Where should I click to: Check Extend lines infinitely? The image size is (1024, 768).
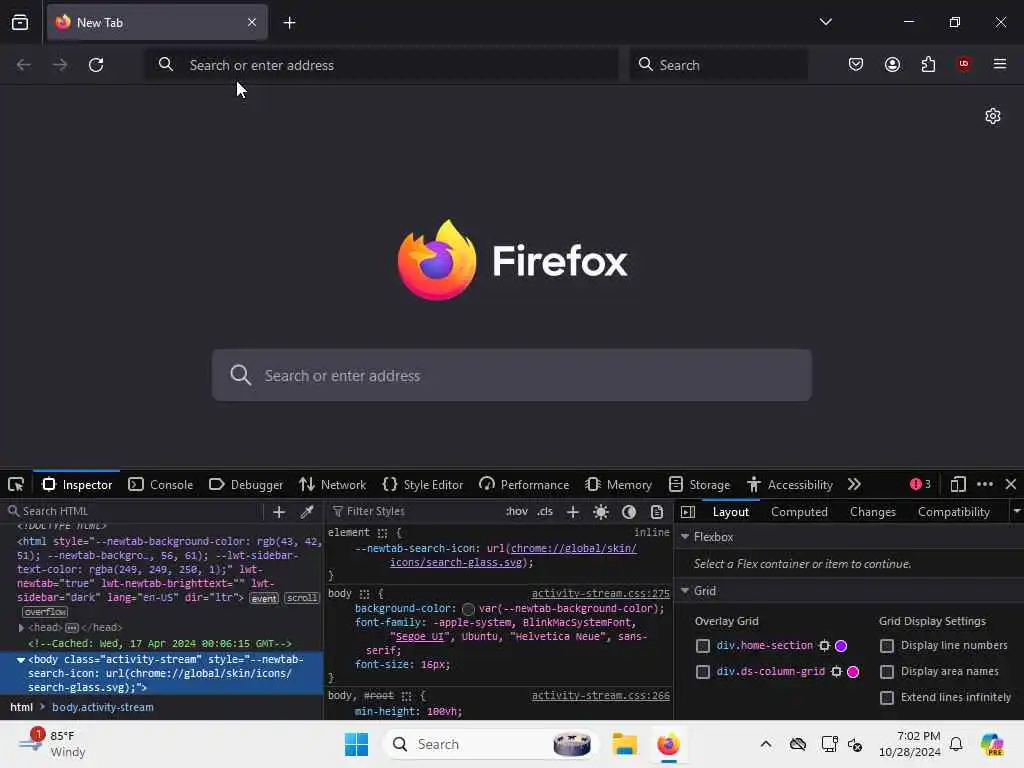click(887, 698)
